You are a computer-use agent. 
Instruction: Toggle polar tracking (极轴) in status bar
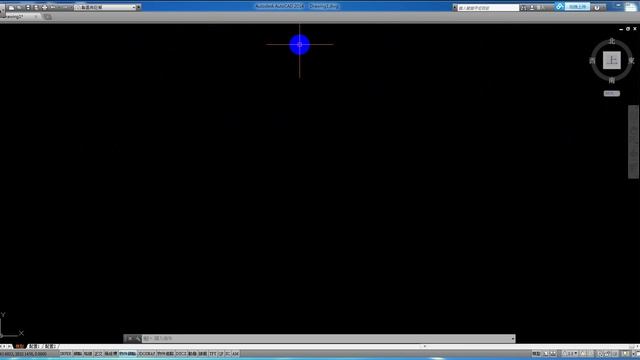coord(110,354)
